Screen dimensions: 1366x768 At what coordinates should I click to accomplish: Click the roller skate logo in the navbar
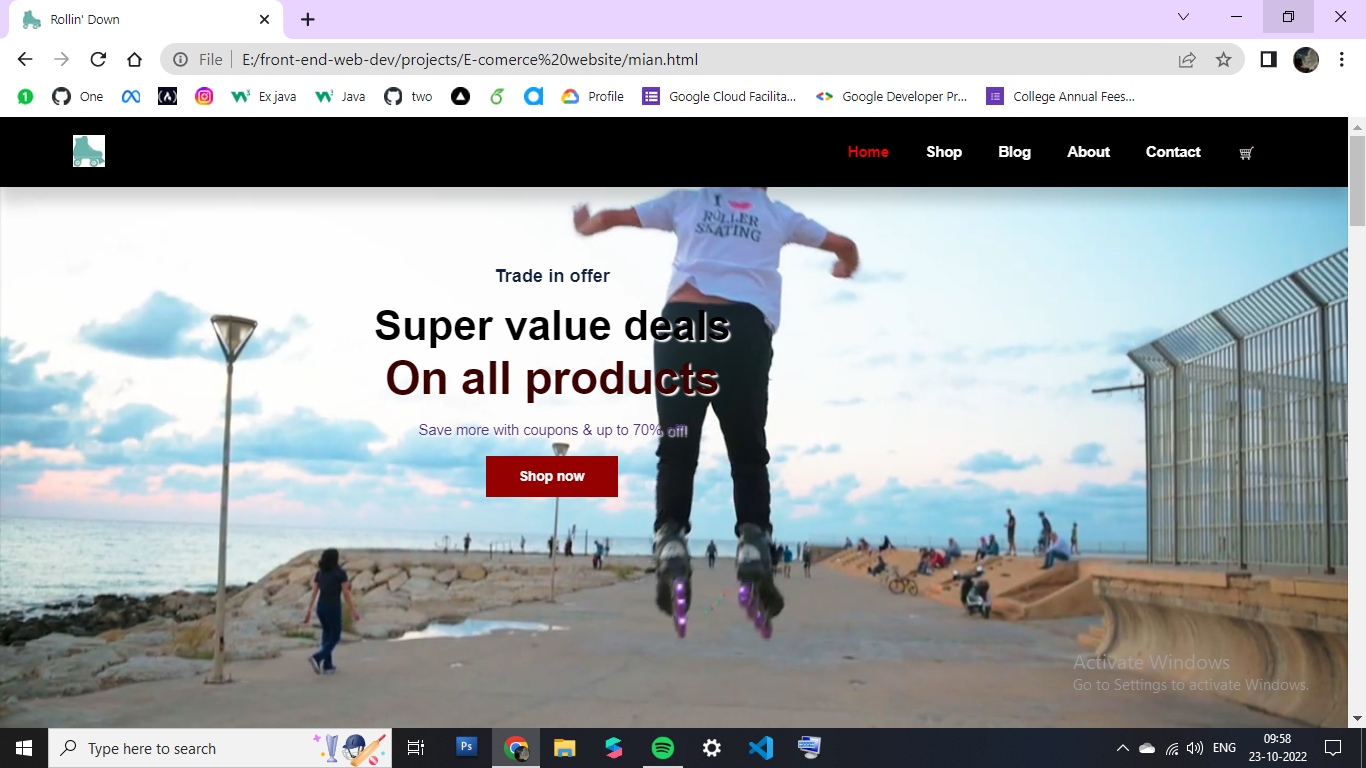point(88,151)
